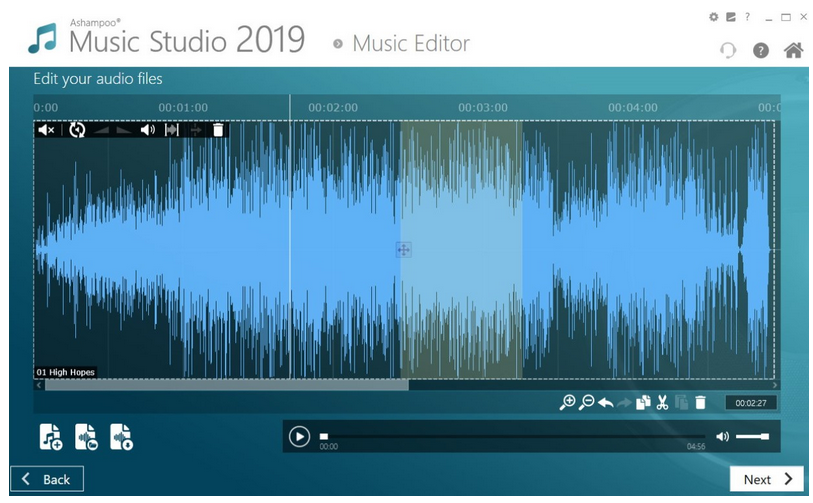
Task: Delete selection via bottom toolbar trash icon
Action: [x=700, y=402]
